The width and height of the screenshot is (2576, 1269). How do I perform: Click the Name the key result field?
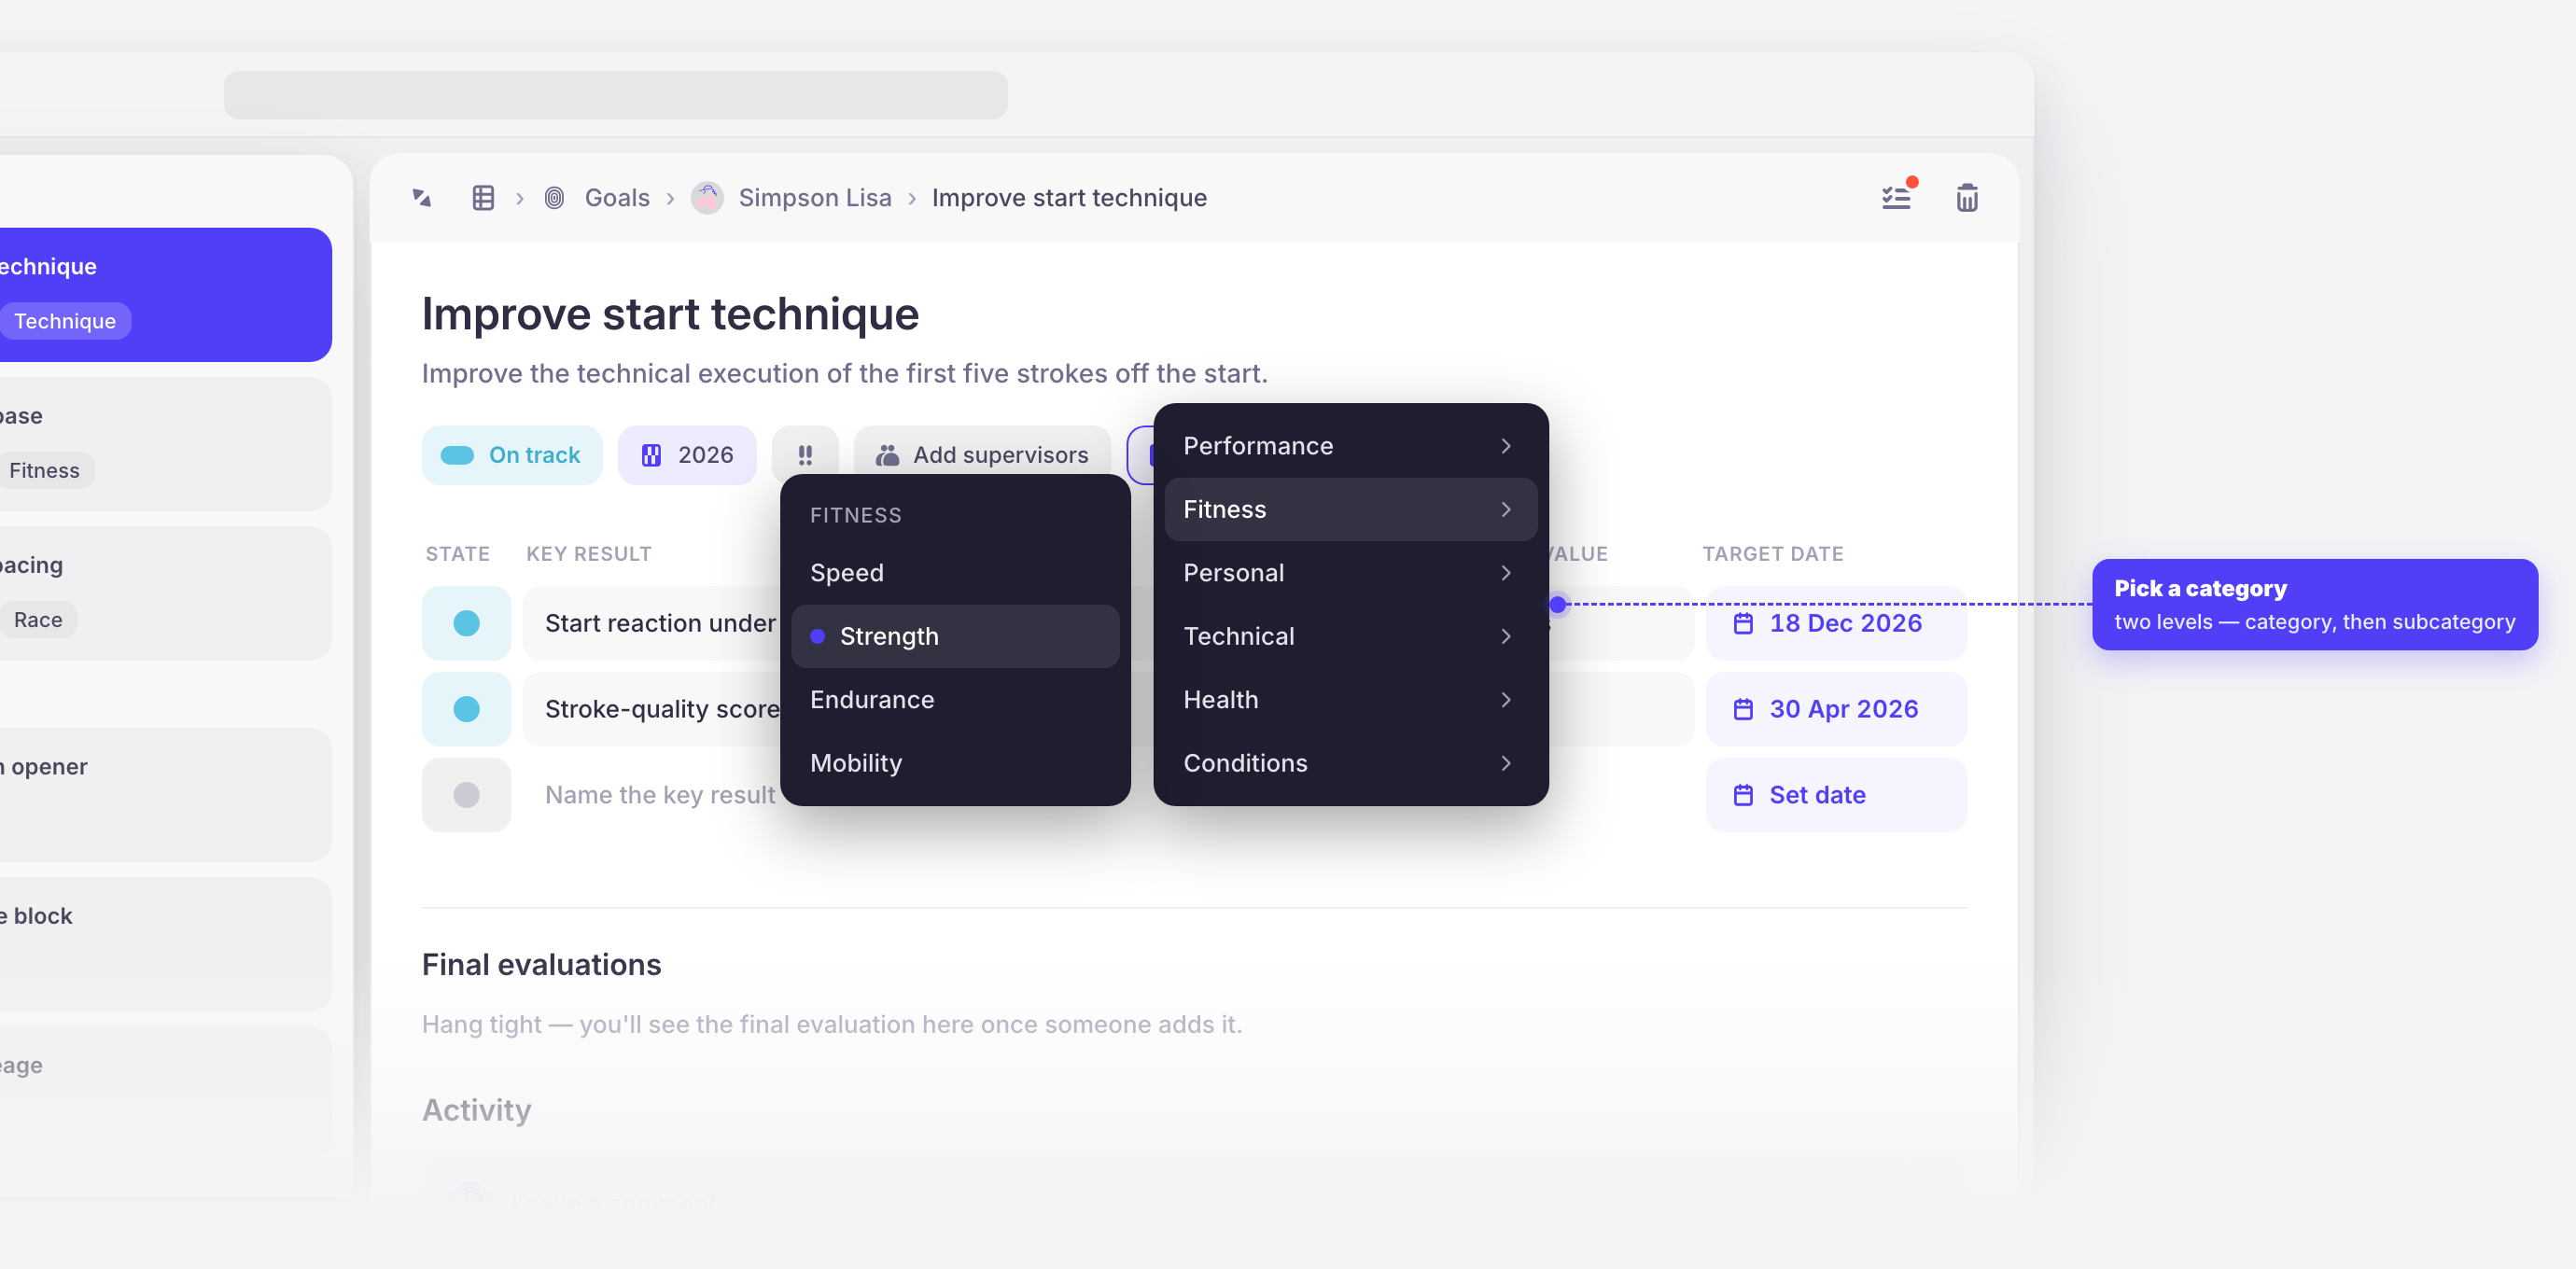point(660,795)
